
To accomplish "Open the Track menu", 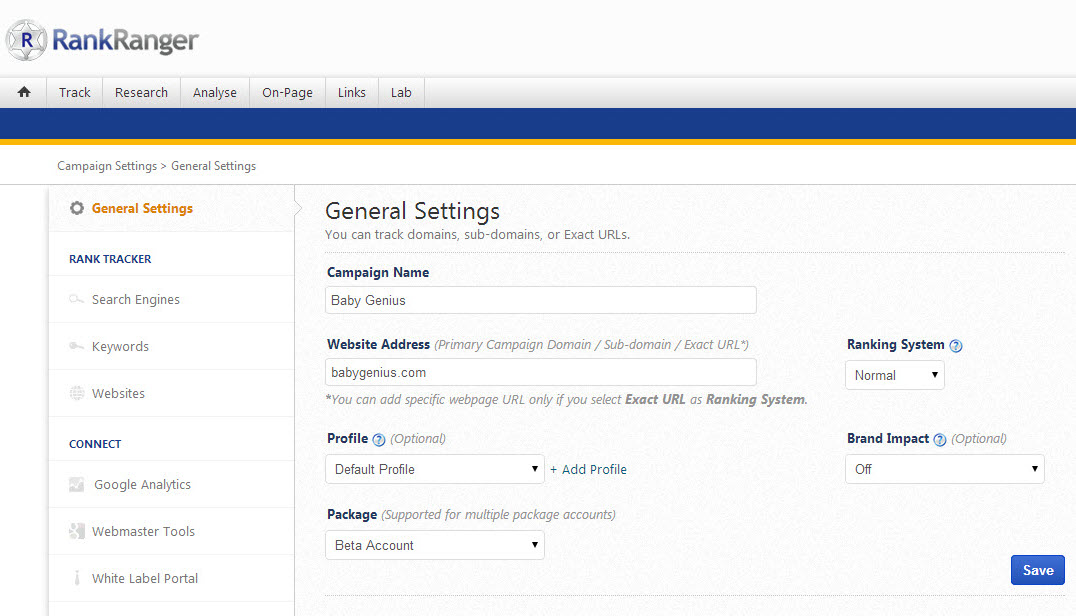I will pyautogui.click(x=74, y=92).
